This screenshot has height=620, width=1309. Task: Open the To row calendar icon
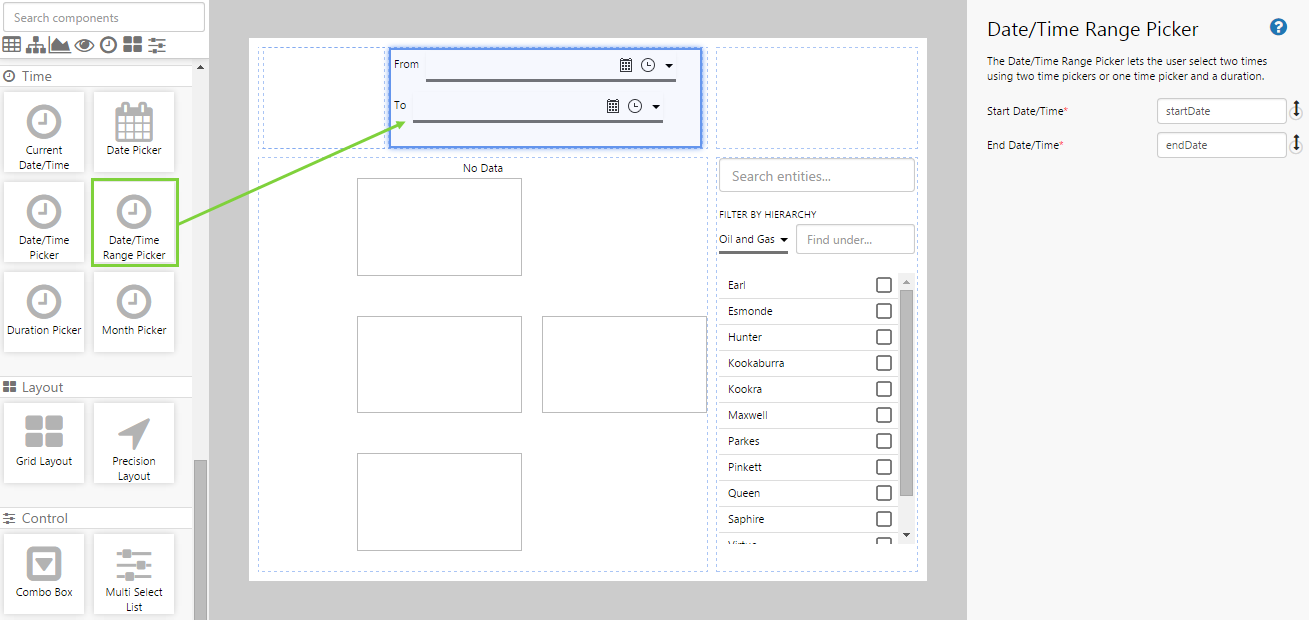(613, 106)
